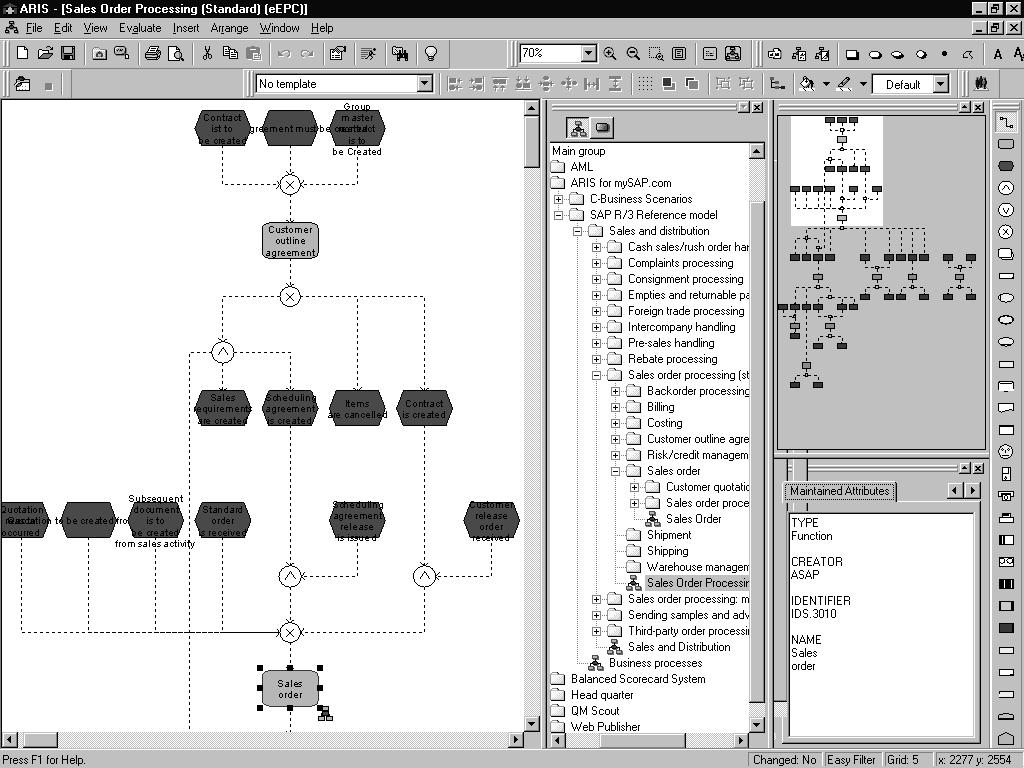The image size is (1024, 768).
Task: Click the Easy Filter status bar entry
Action: pyautogui.click(x=851, y=760)
